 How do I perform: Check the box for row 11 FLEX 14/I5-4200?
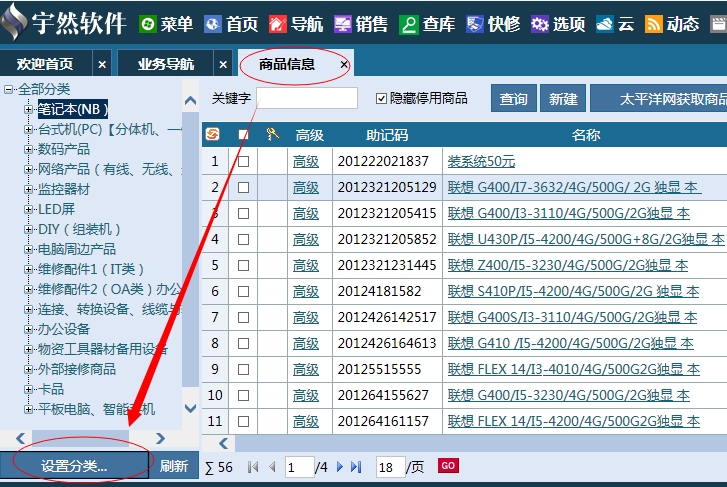pyautogui.click(x=243, y=421)
